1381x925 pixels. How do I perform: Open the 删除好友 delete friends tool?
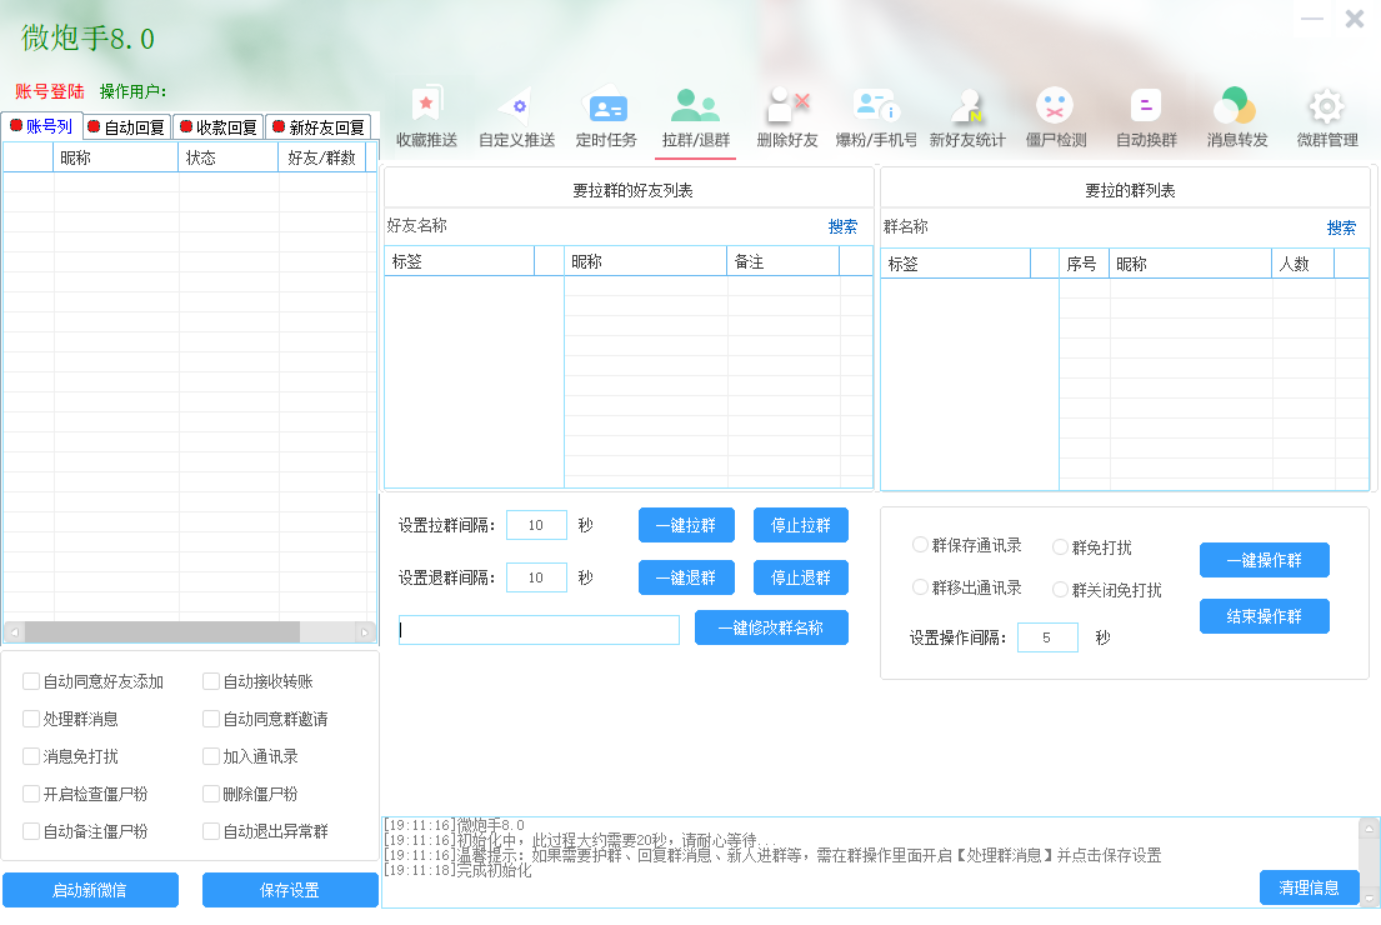tap(787, 118)
